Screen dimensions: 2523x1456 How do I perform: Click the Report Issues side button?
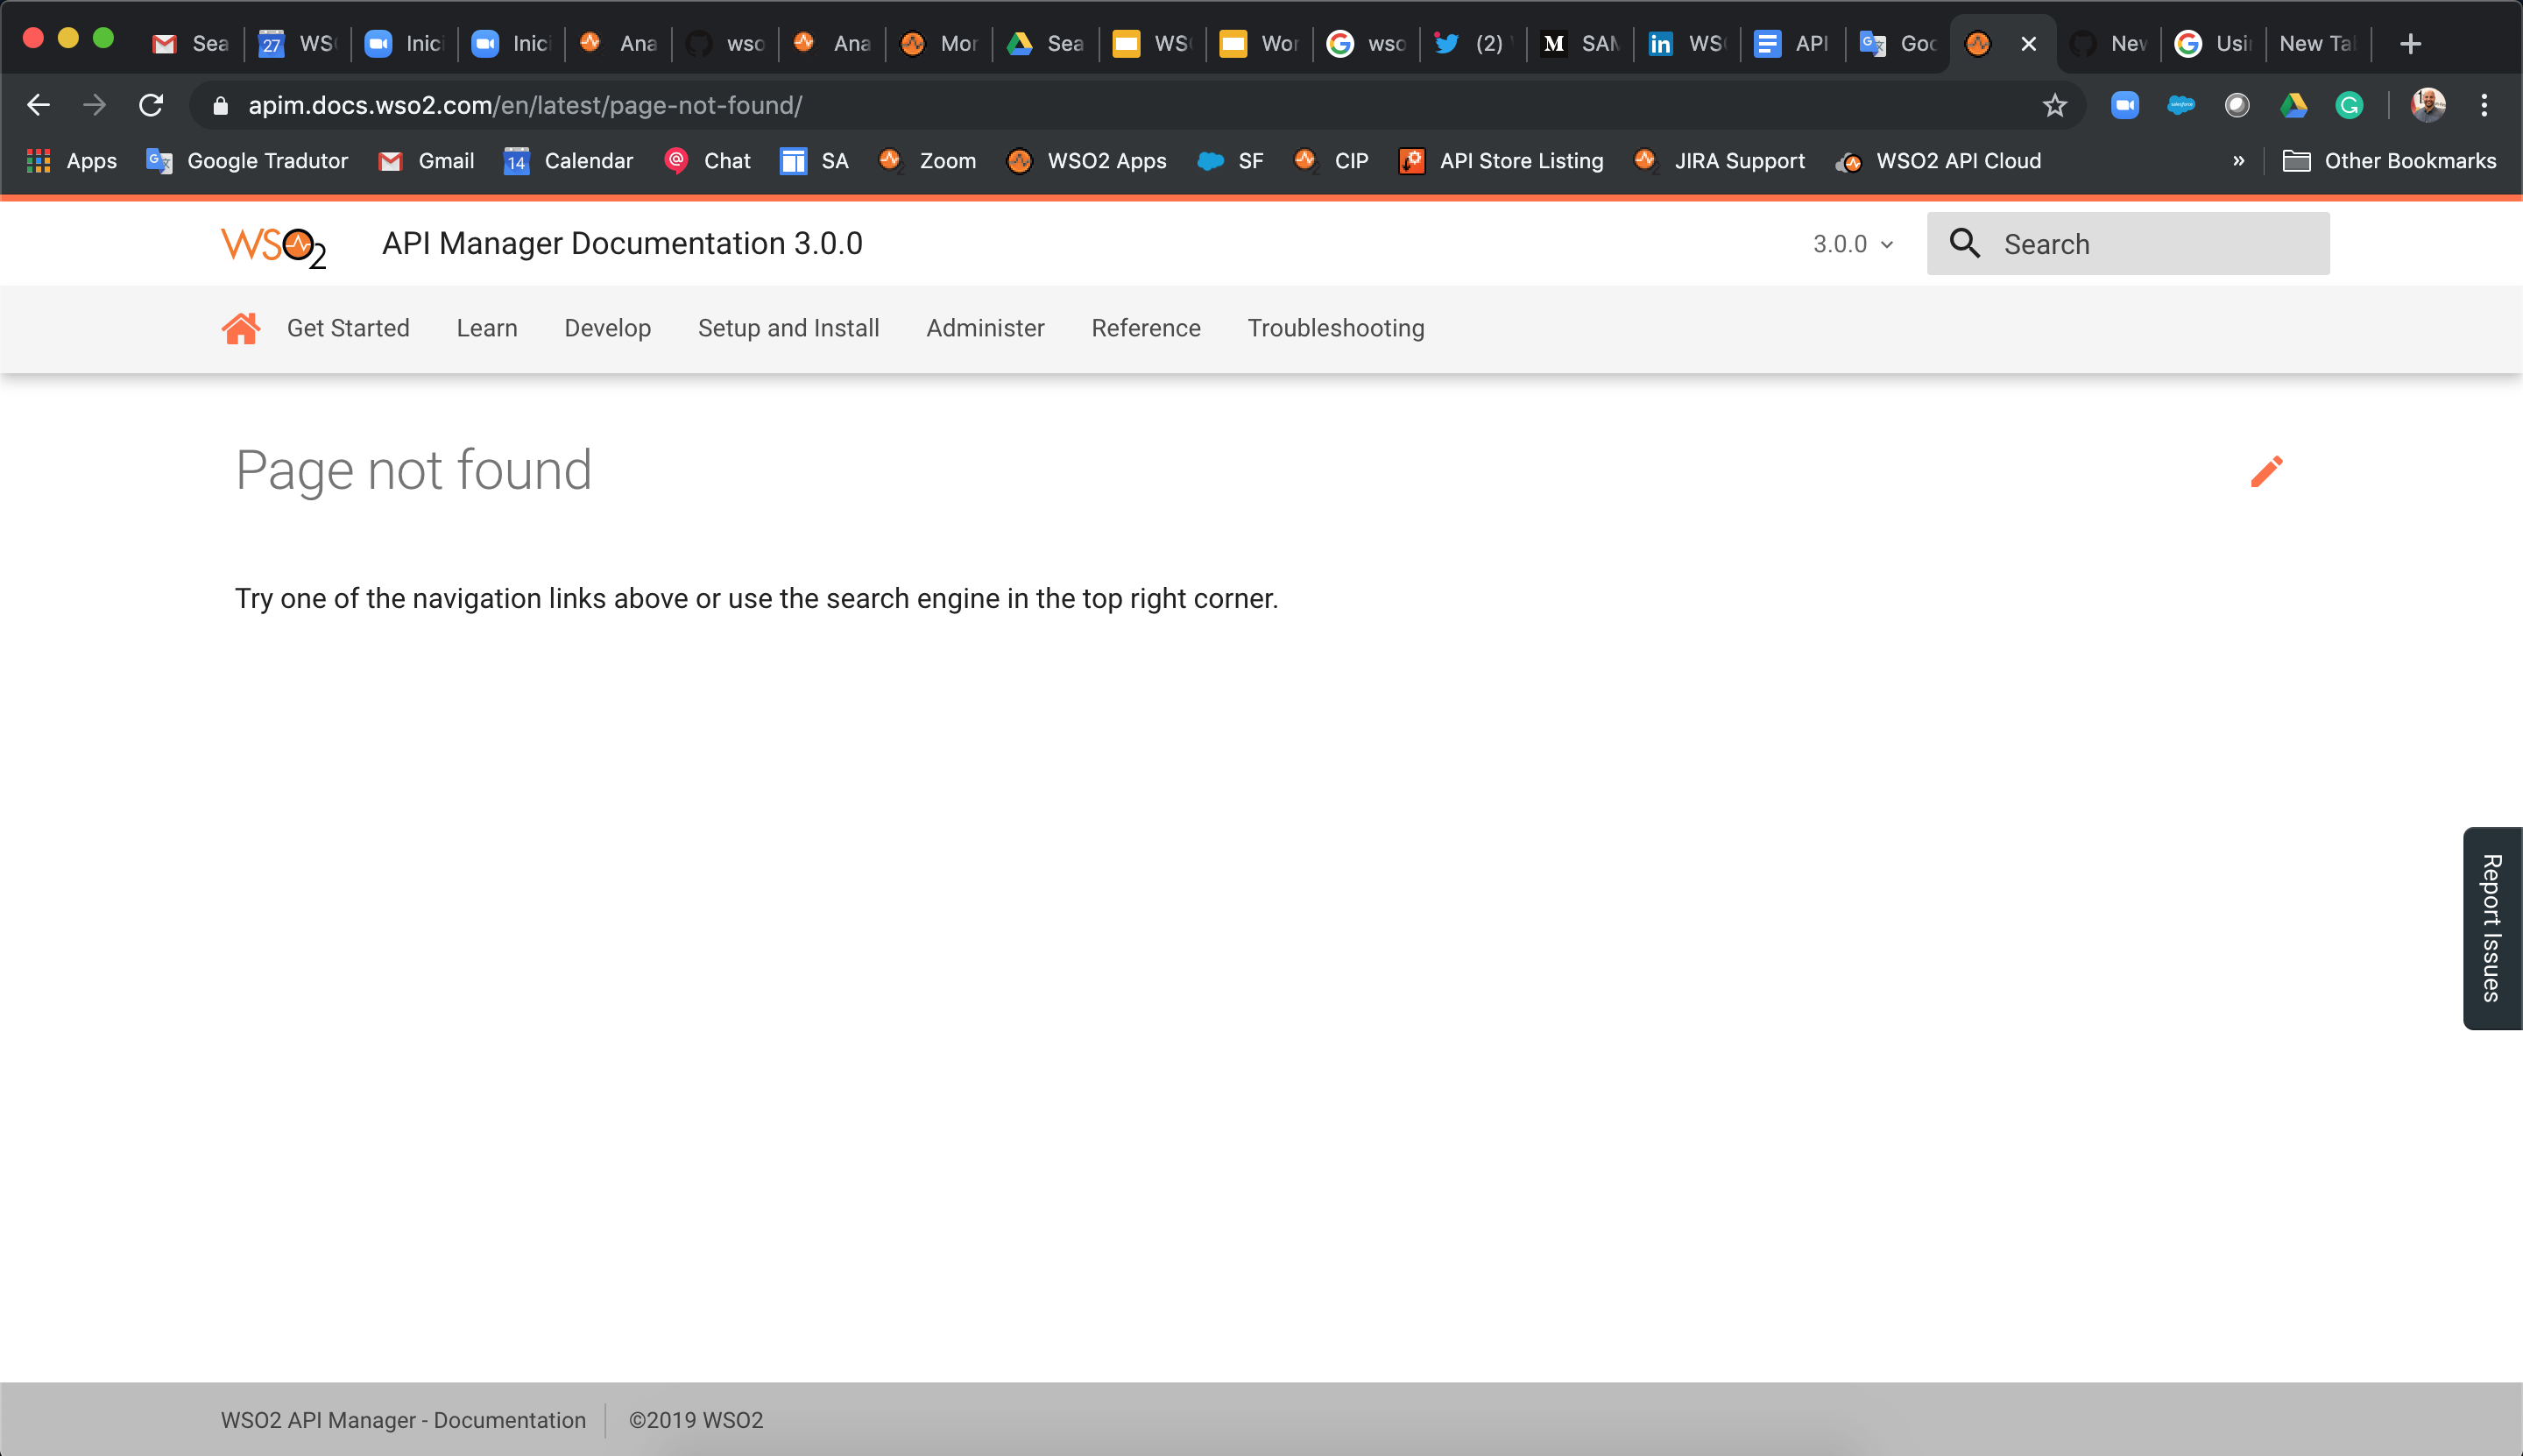tap(2492, 927)
